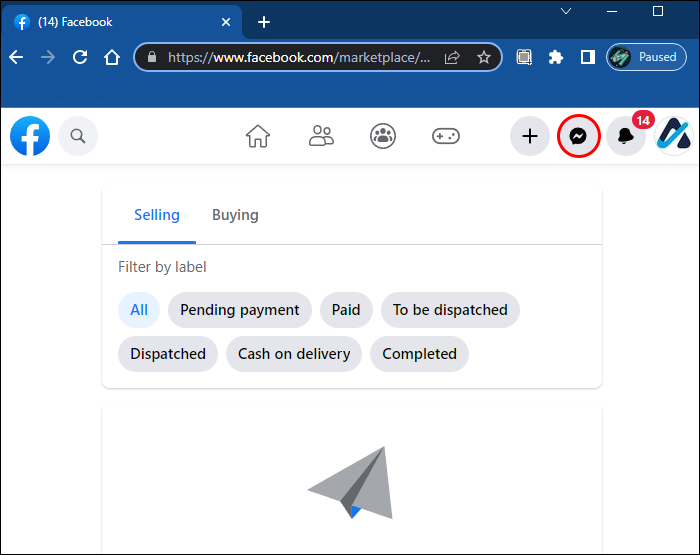The height and width of the screenshot is (555, 700).
Task: Open the Friends icon
Action: [x=321, y=136]
